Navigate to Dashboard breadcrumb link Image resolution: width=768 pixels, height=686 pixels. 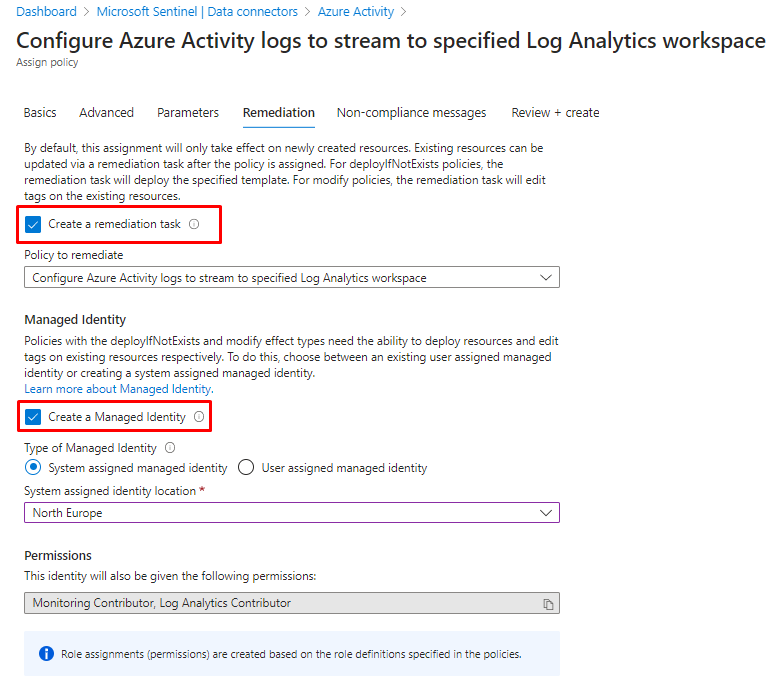[46, 12]
